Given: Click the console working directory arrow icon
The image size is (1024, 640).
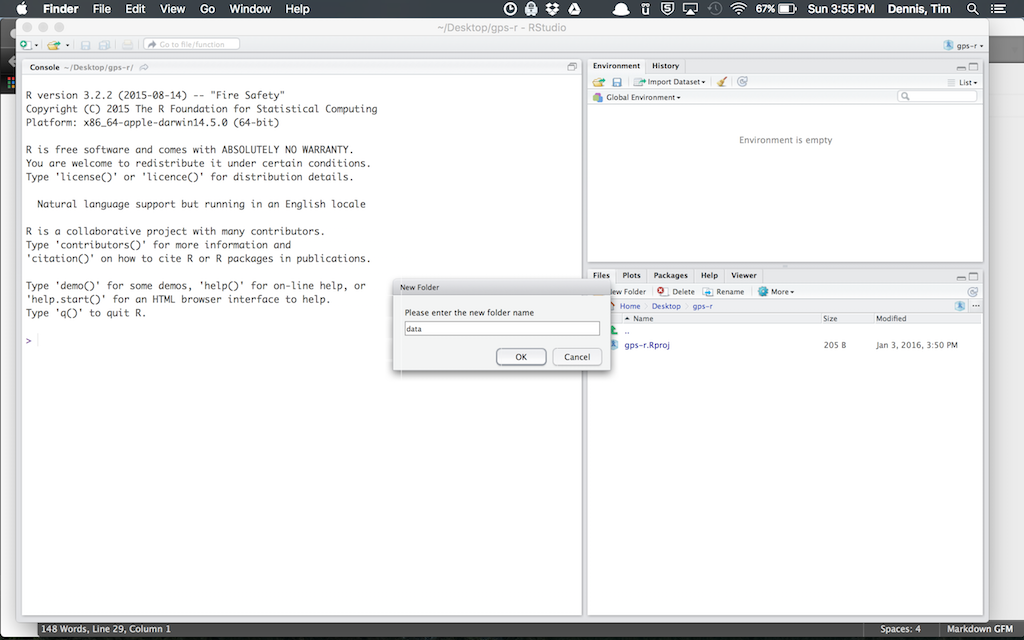Looking at the screenshot, I should point(144,67).
